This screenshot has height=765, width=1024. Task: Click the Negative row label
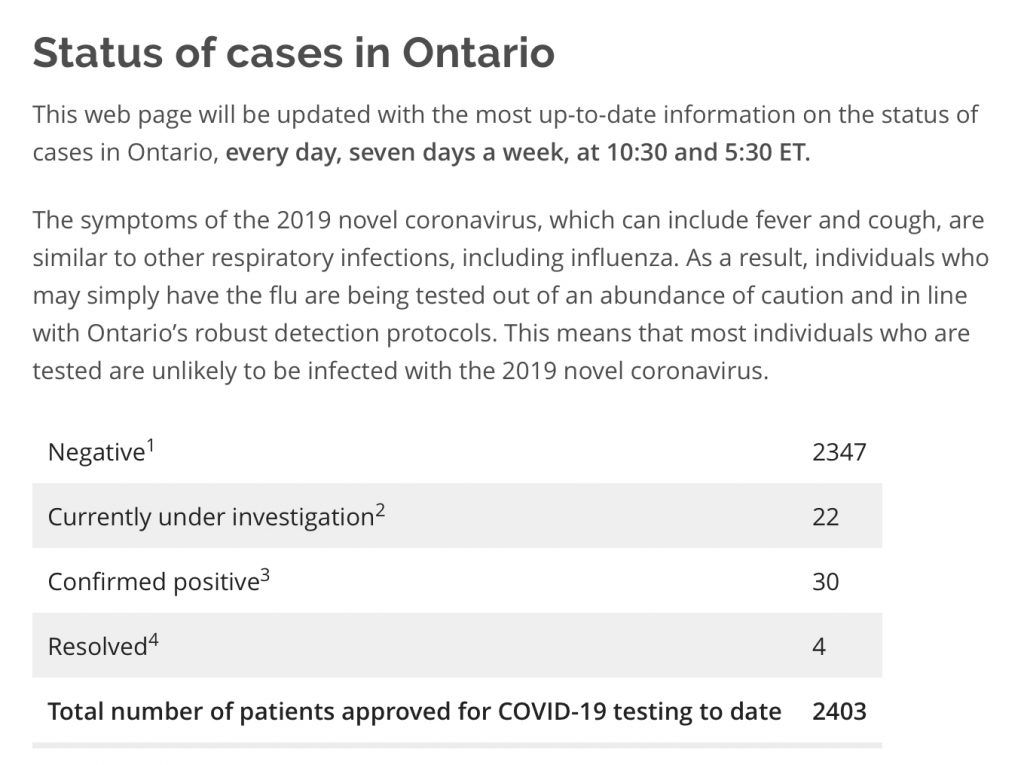(x=96, y=453)
